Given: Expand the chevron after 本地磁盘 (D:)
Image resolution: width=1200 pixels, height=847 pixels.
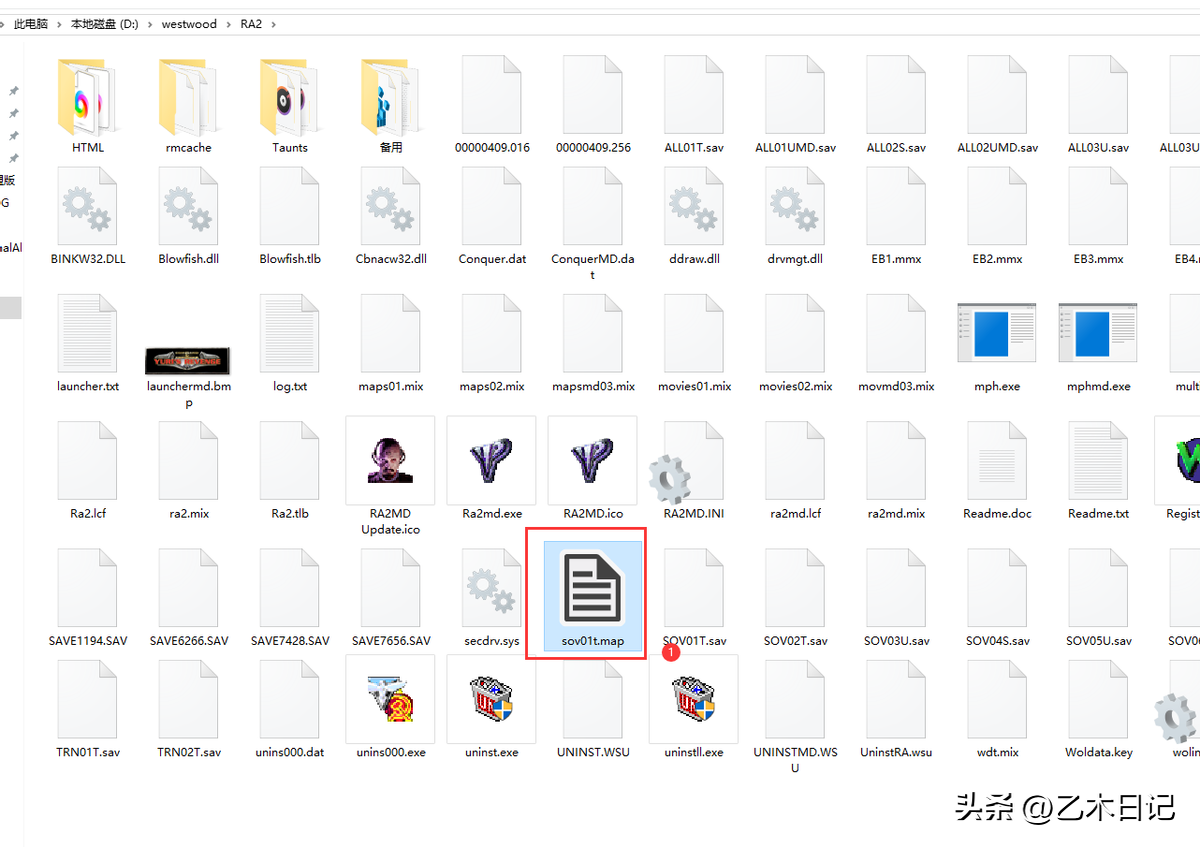Looking at the screenshot, I should pyautogui.click(x=150, y=24).
